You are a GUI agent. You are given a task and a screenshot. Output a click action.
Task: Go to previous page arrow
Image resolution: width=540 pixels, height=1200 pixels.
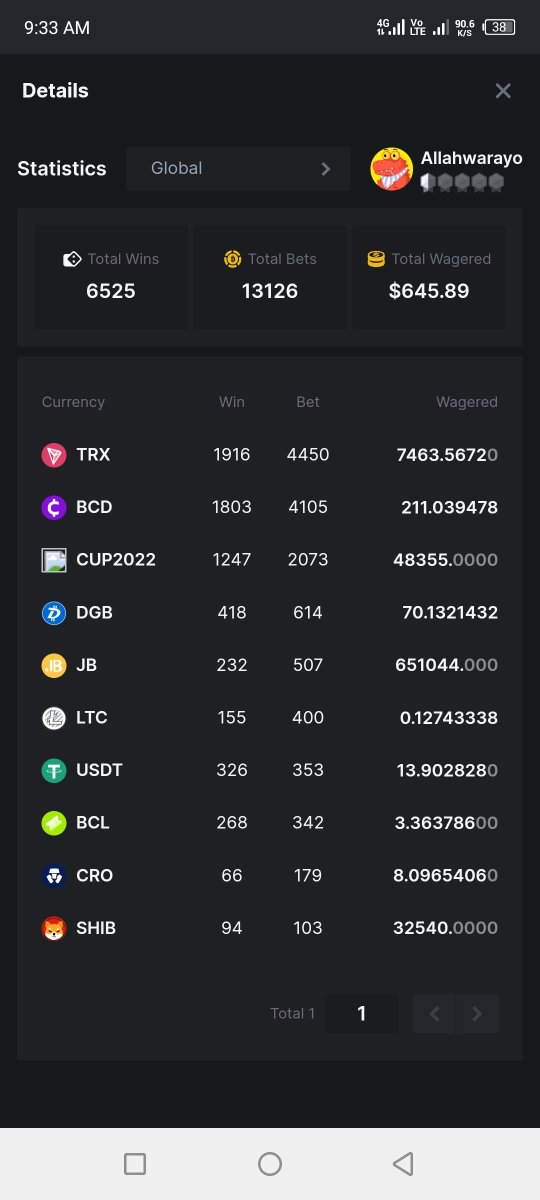pos(434,1014)
